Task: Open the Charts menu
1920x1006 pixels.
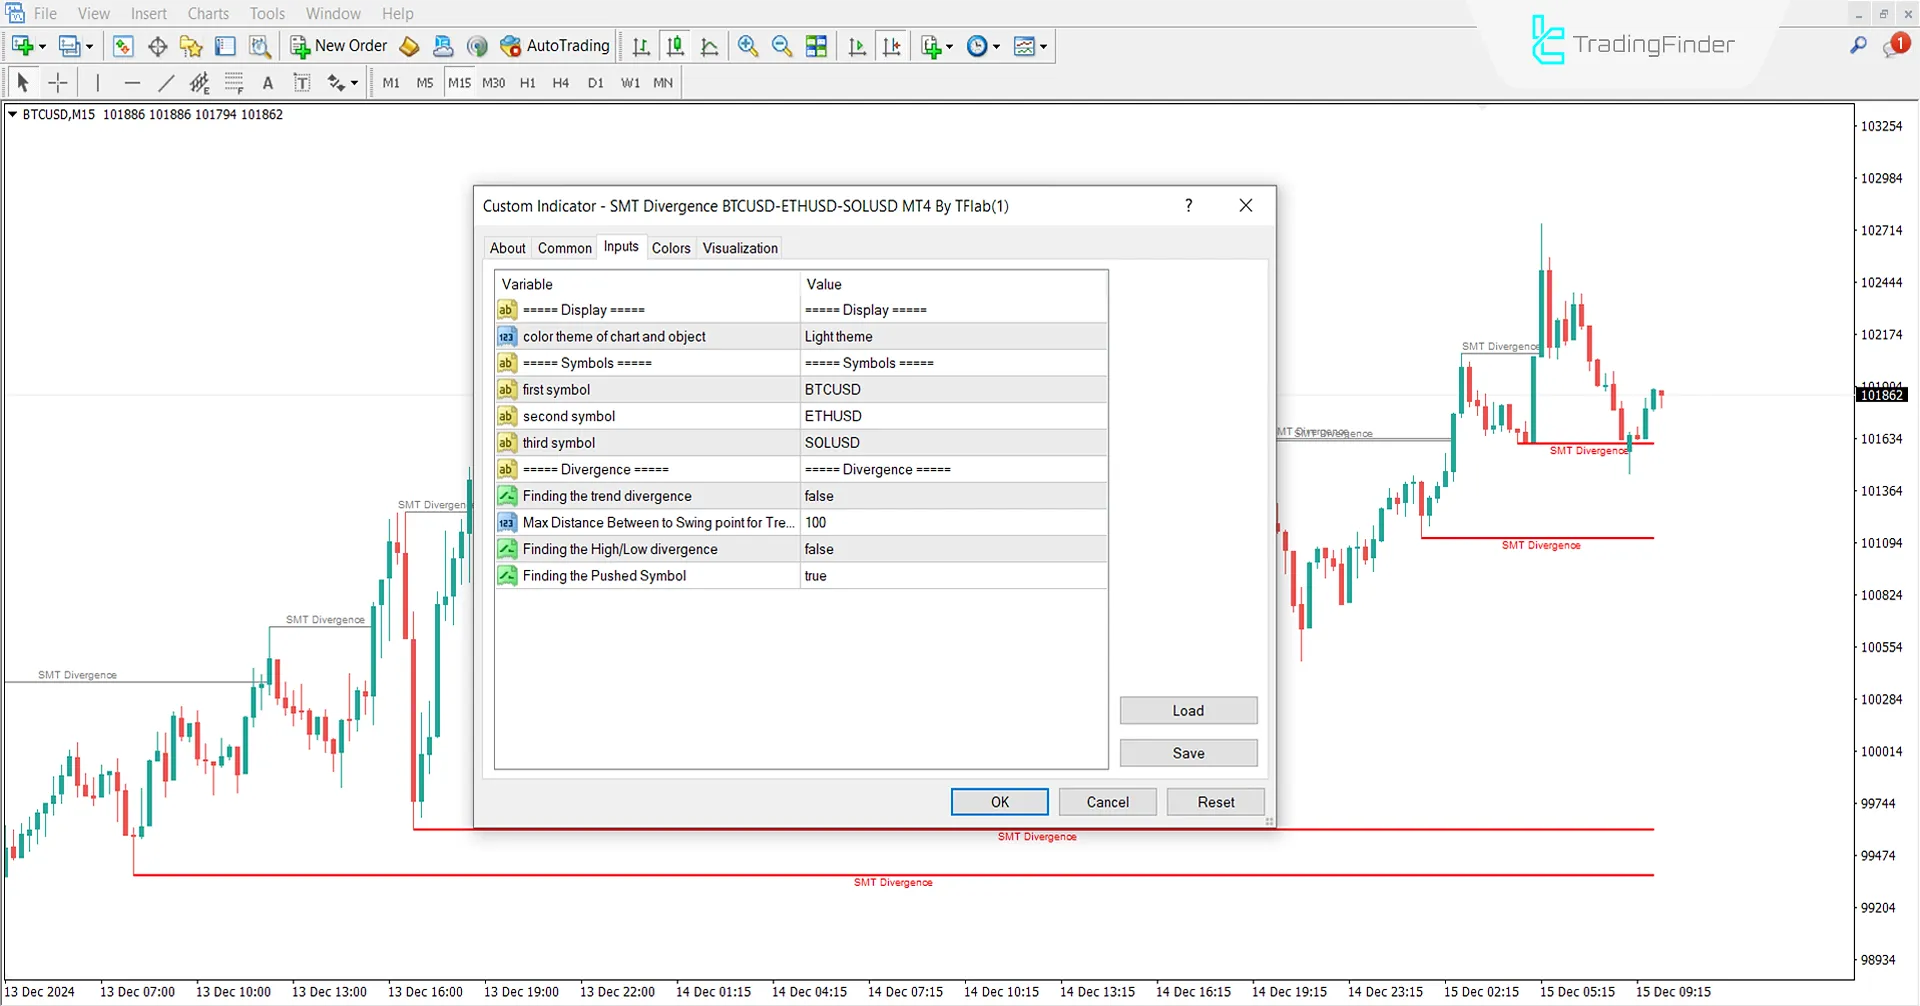Action: pyautogui.click(x=207, y=13)
